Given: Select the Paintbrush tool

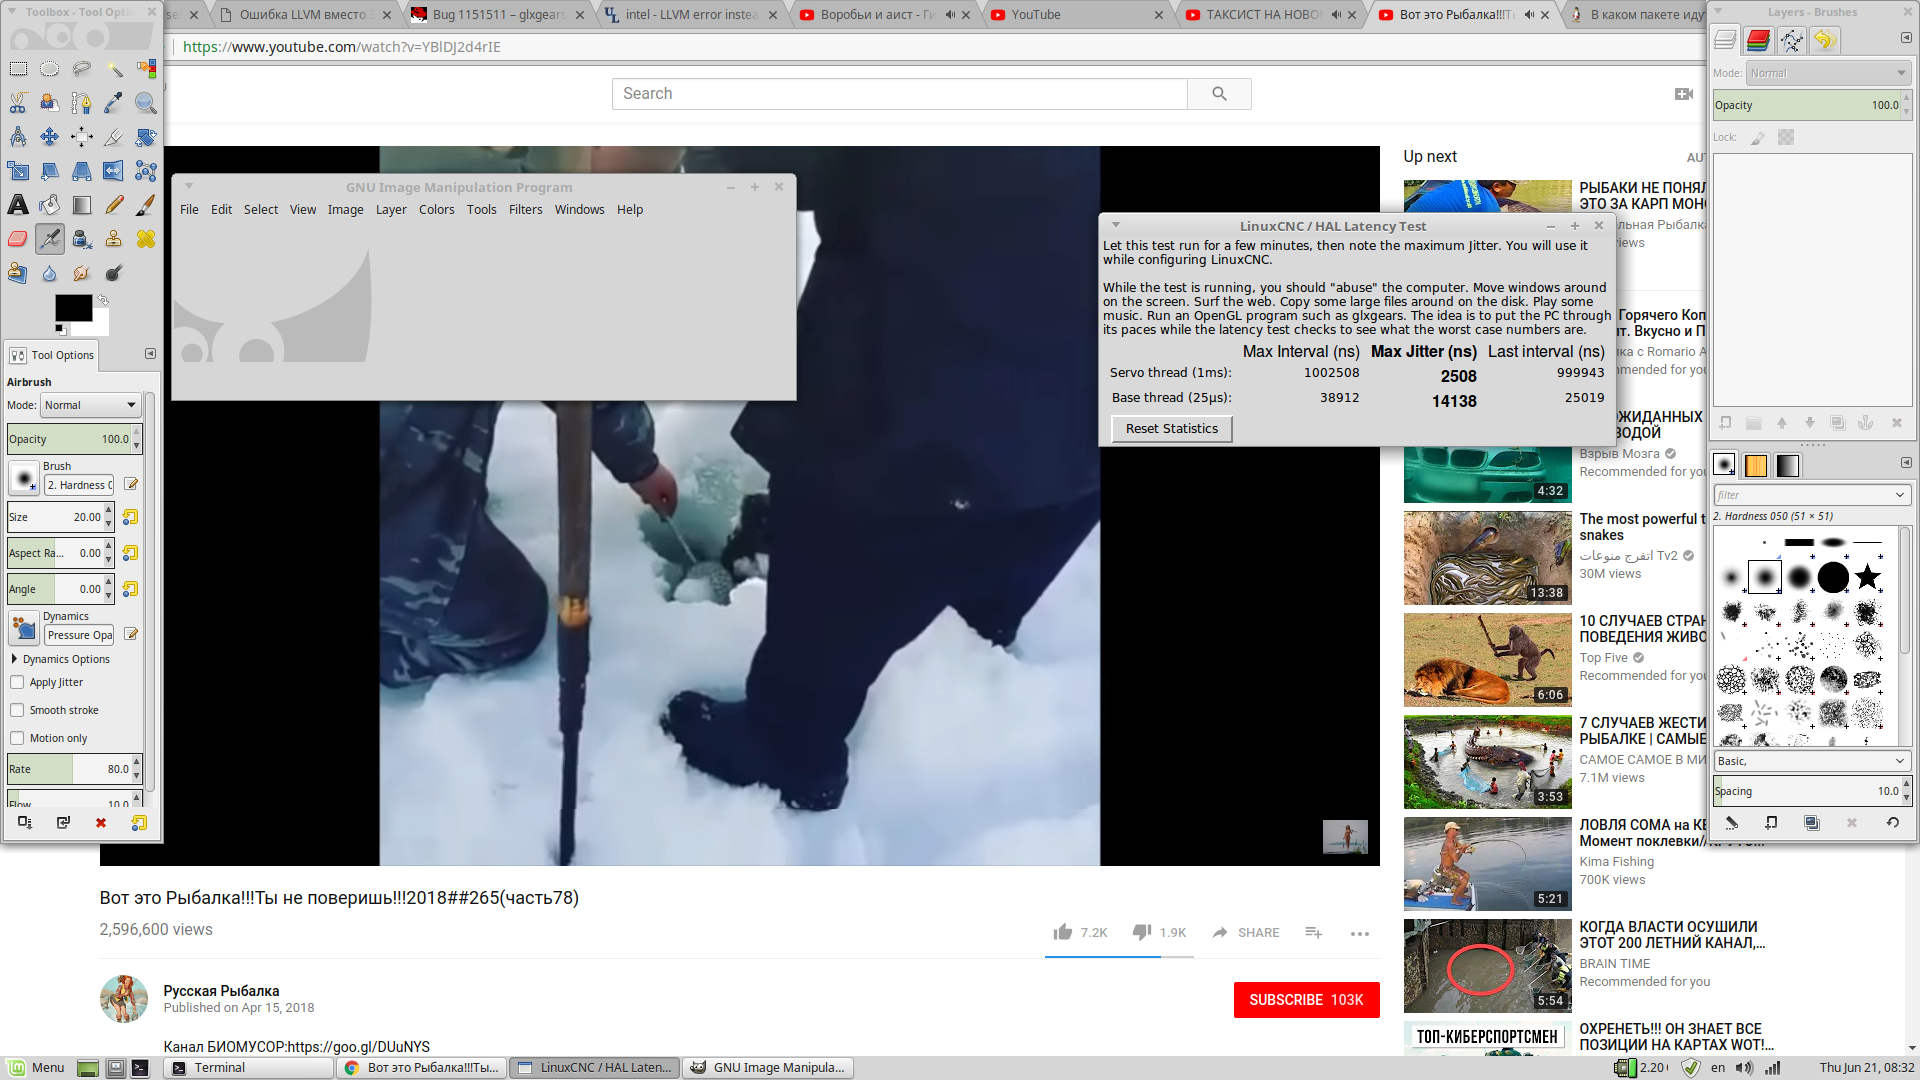Looking at the screenshot, I should [x=146, y=205].
